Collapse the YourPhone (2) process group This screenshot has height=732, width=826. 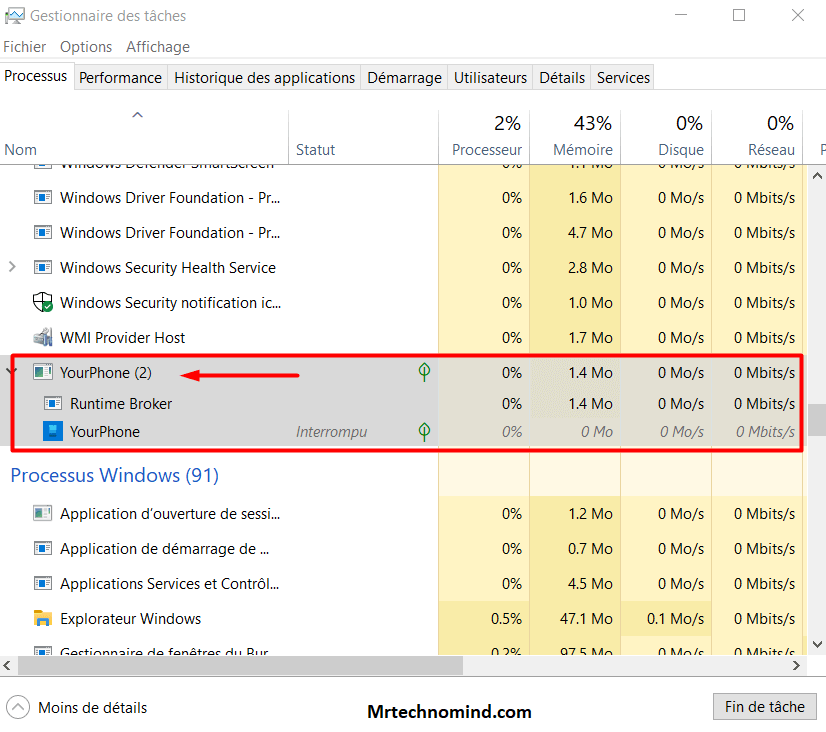click(x=12, y=372)
